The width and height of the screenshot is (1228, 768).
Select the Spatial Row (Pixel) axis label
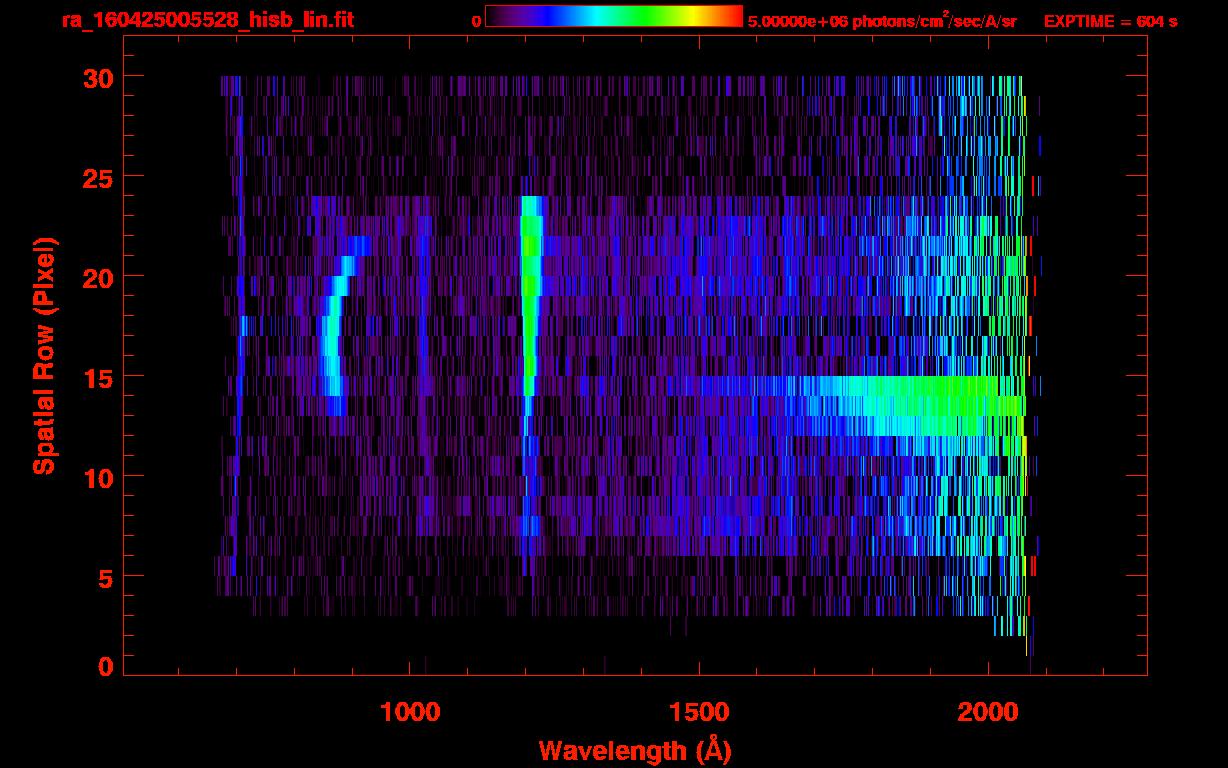click(44, 355)
